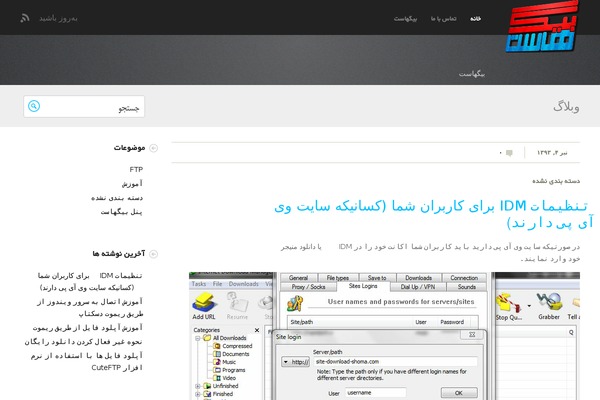Viewport: 600px width, 400px height.
Task: Switch to the Sounds tab
Action: tap(466, 287)
